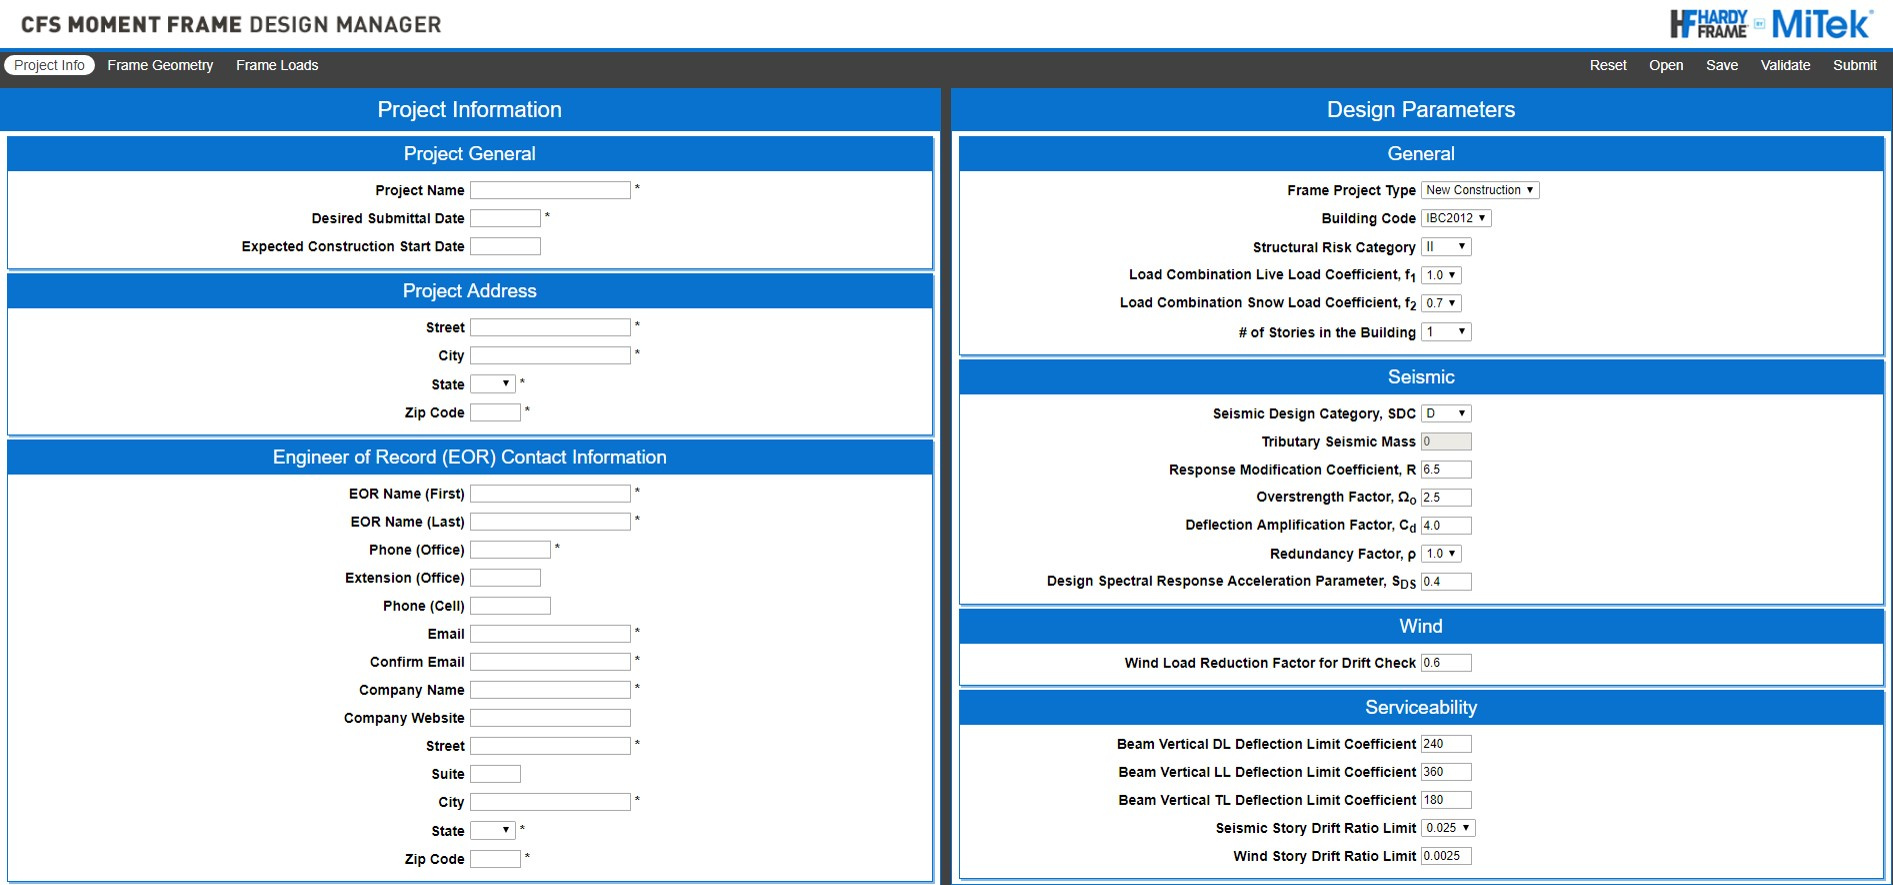
Task: Click the Tributary Seismic Mass field
Action: coord(1446,441)
